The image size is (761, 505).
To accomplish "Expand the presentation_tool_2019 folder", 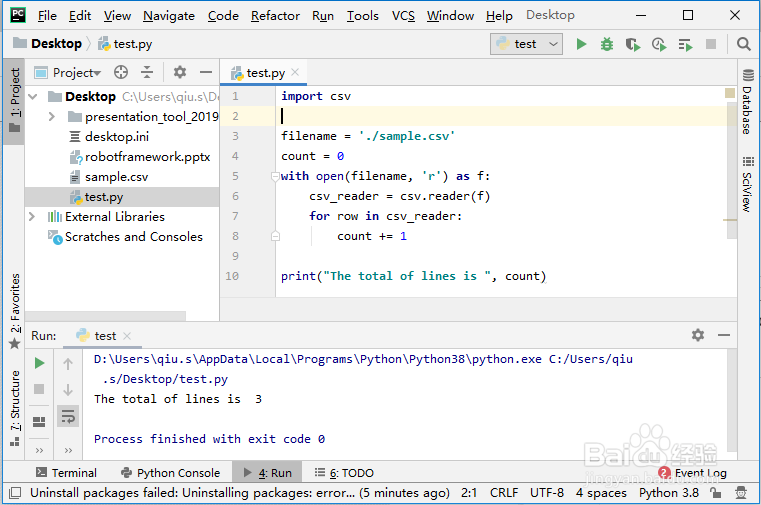I will (51, 116).
